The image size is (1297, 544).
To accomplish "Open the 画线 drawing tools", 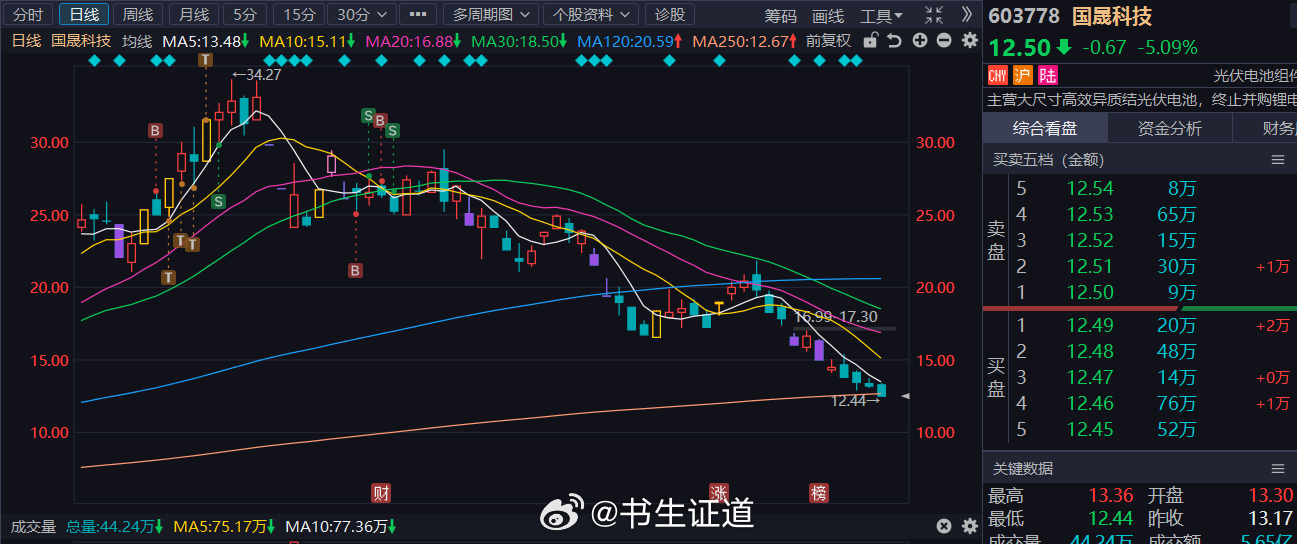I will click(828, 16).
